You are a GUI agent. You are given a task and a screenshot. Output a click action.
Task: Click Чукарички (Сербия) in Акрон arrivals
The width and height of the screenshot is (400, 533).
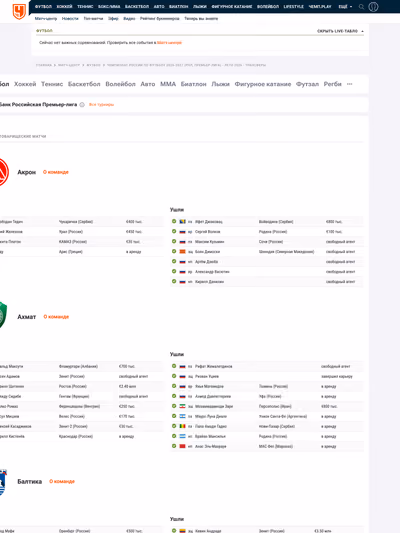coord(76,222)
